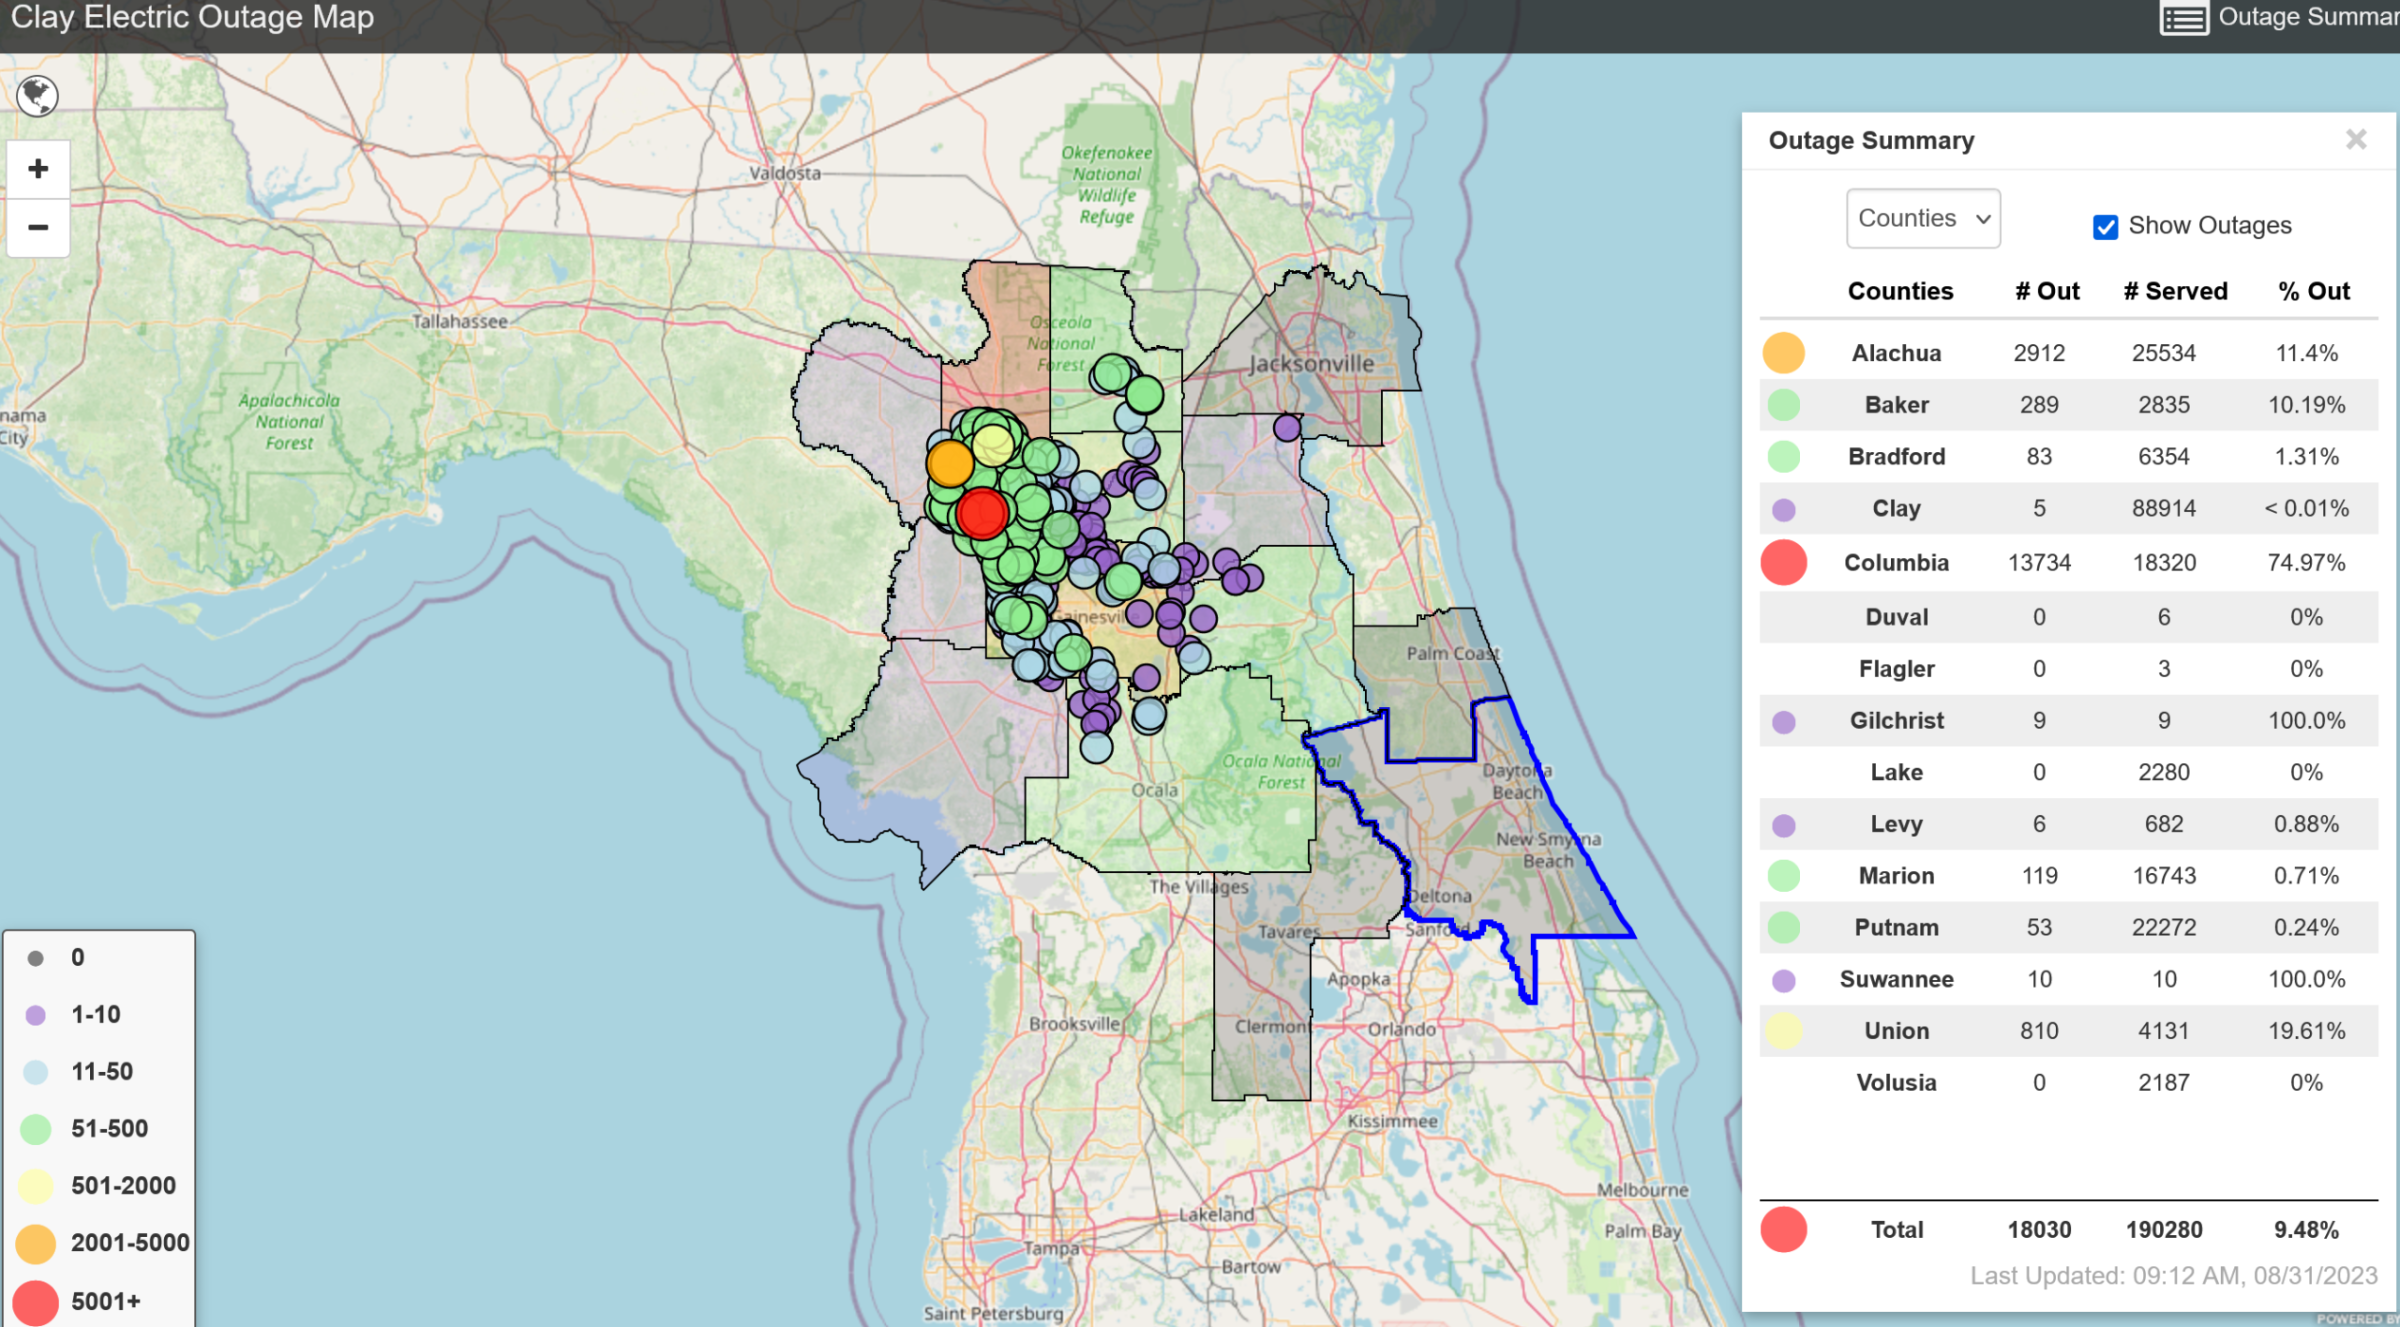Click Columbia's 74.97% value
Screen dimensions: 2400x1327
pyautogui.click(x=2306, y=563)
